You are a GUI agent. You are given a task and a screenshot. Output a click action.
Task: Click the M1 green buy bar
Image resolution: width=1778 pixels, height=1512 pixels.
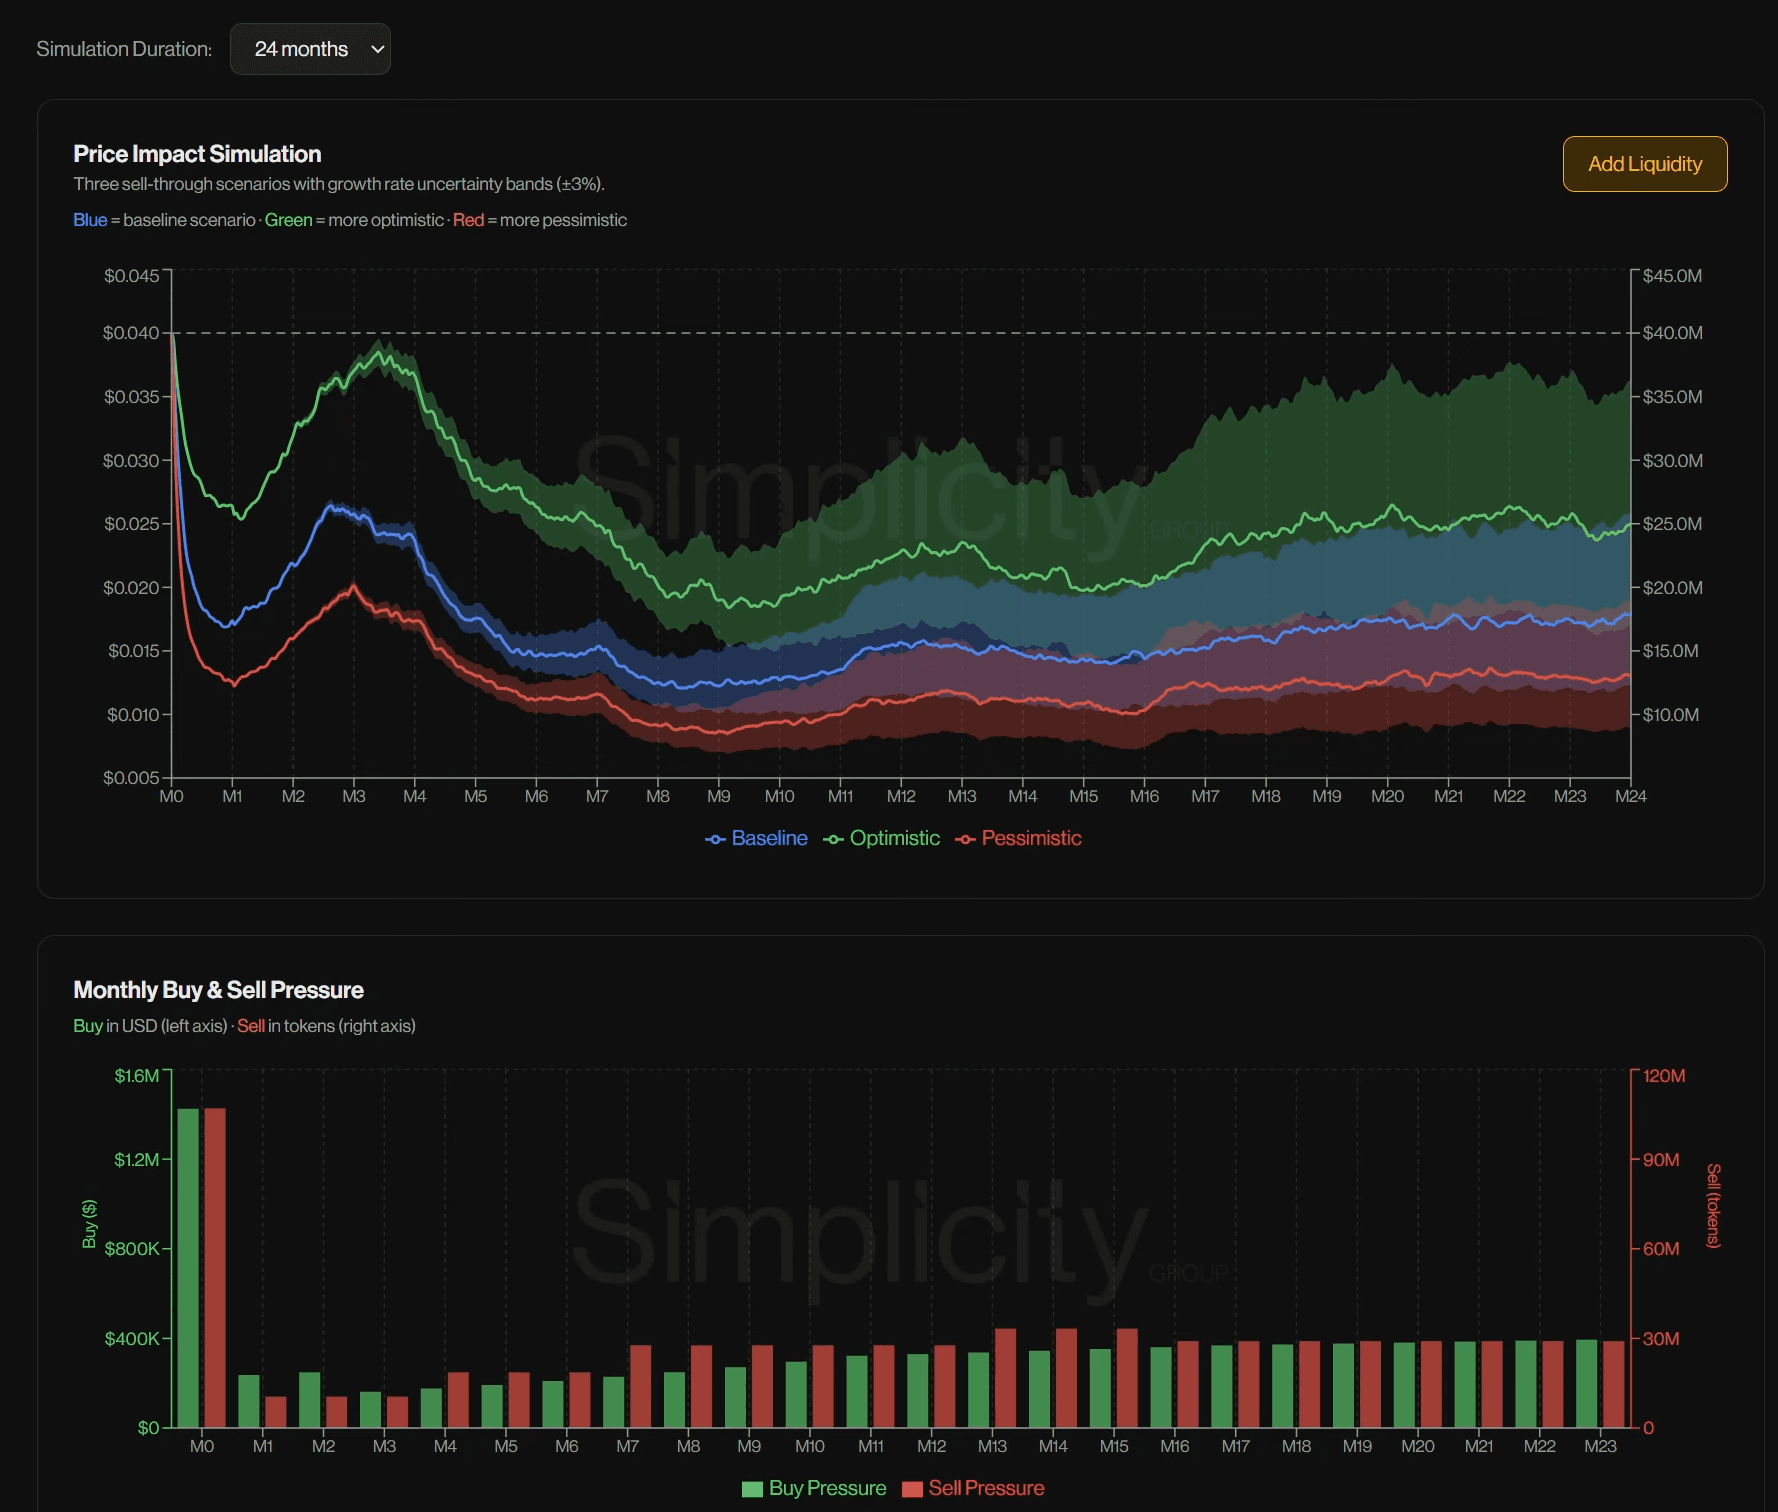(249, 1401)
